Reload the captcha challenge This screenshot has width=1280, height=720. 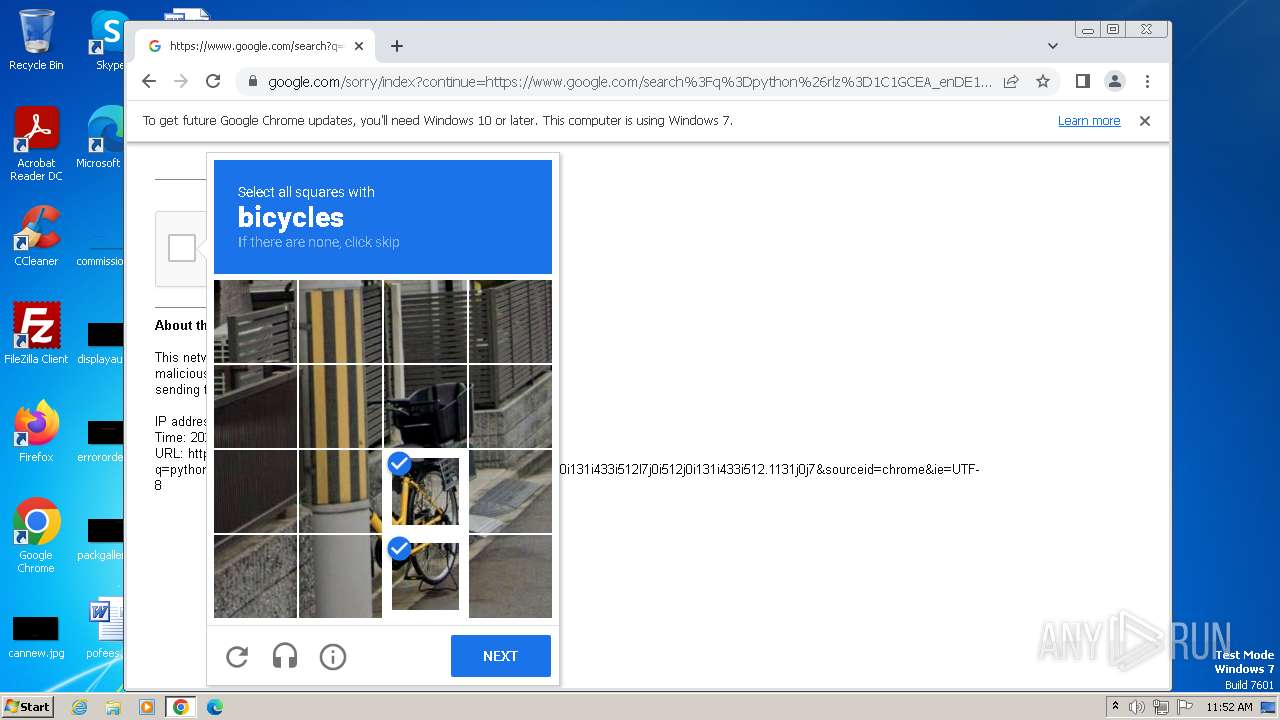[x=237, y=656]
